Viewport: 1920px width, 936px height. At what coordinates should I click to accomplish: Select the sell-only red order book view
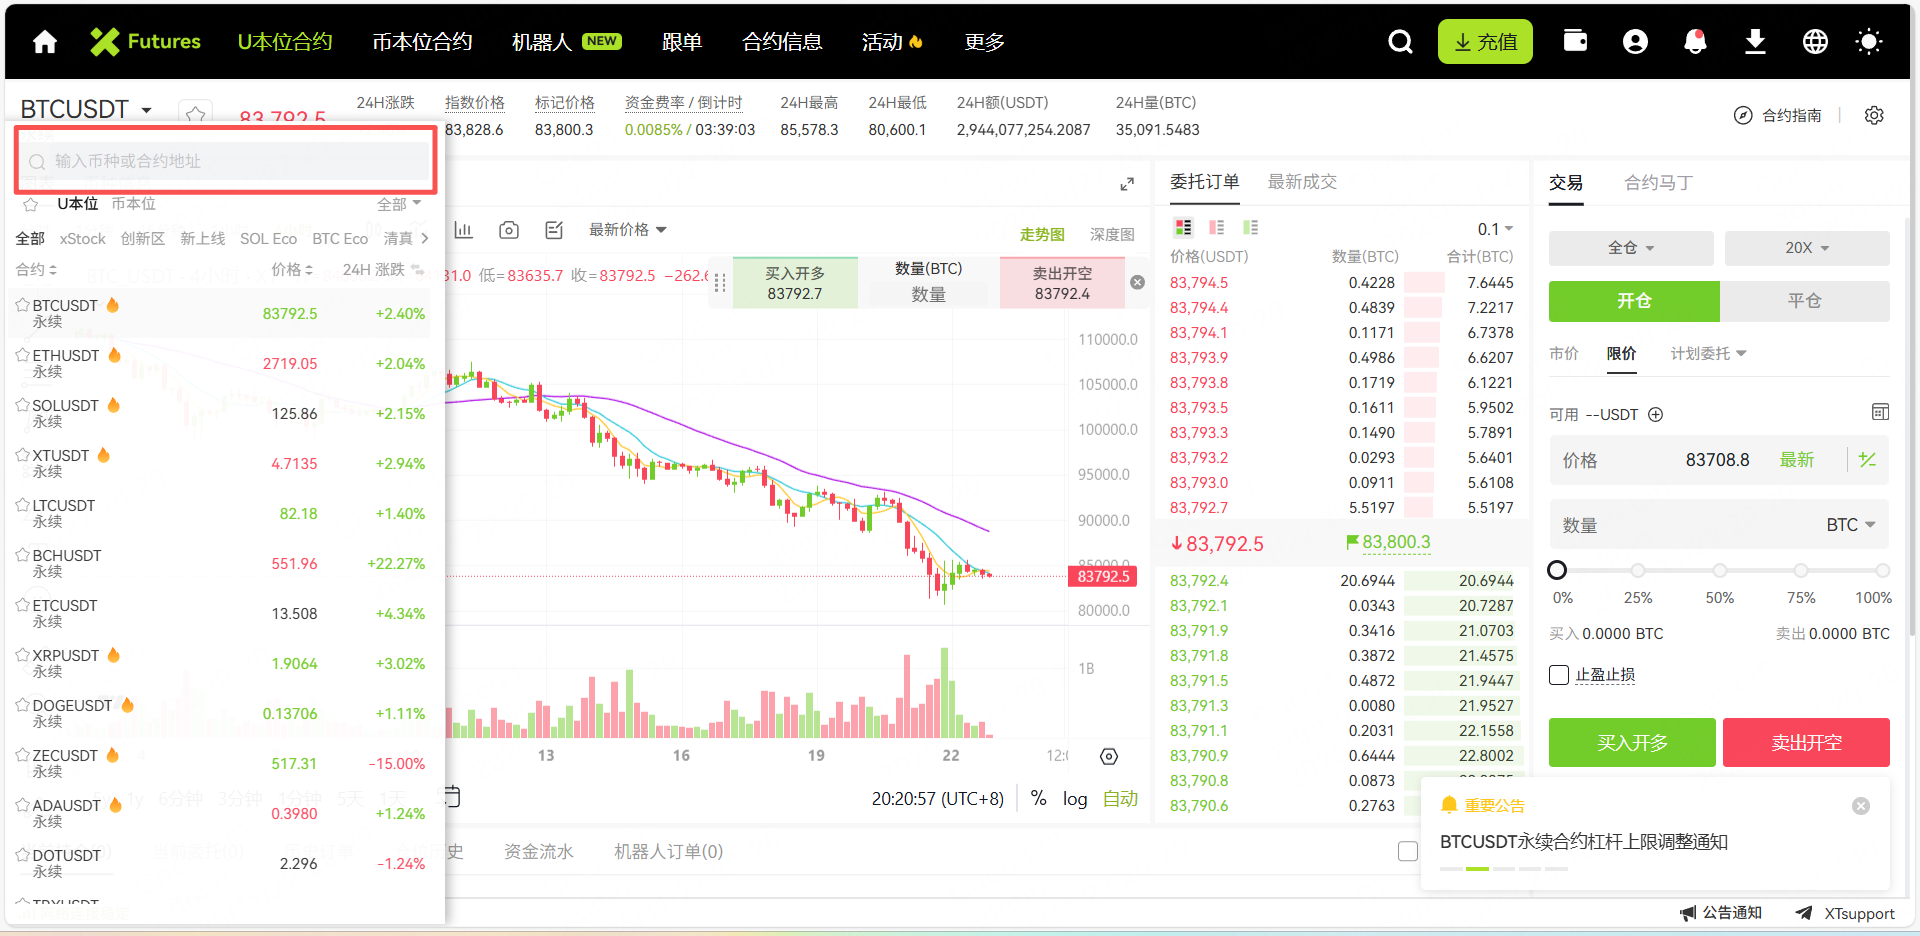(1216, 227)
